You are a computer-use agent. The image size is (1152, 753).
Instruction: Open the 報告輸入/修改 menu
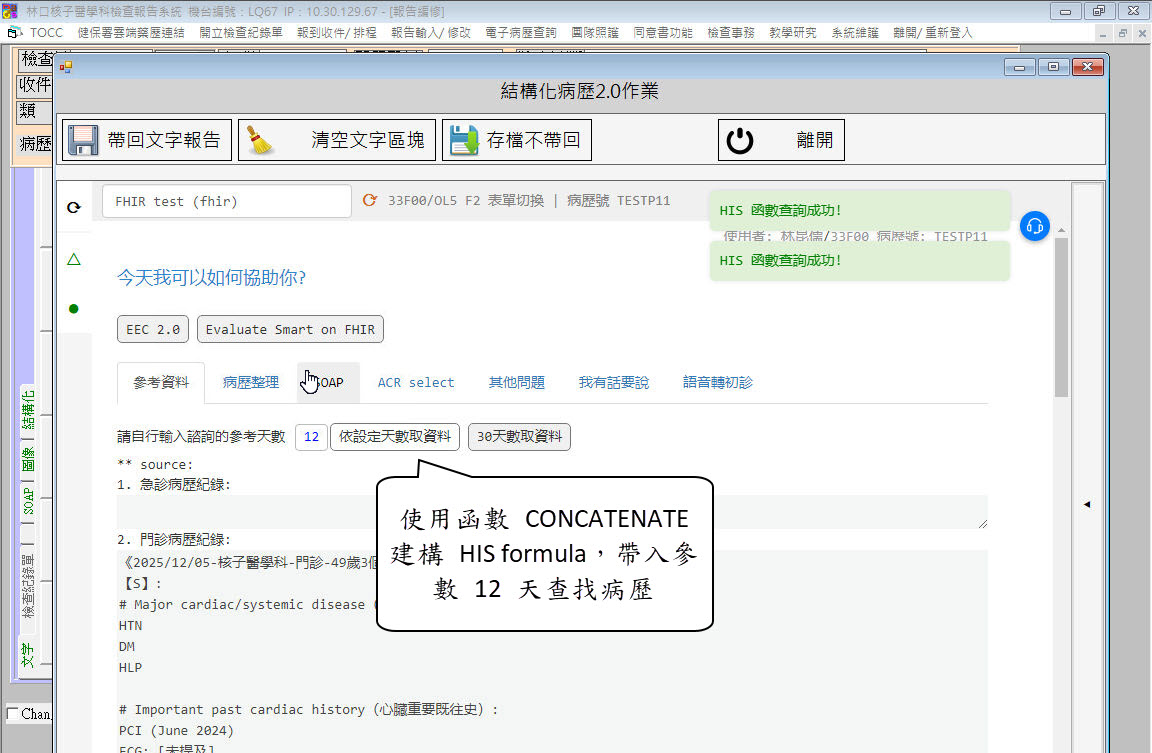430,32
